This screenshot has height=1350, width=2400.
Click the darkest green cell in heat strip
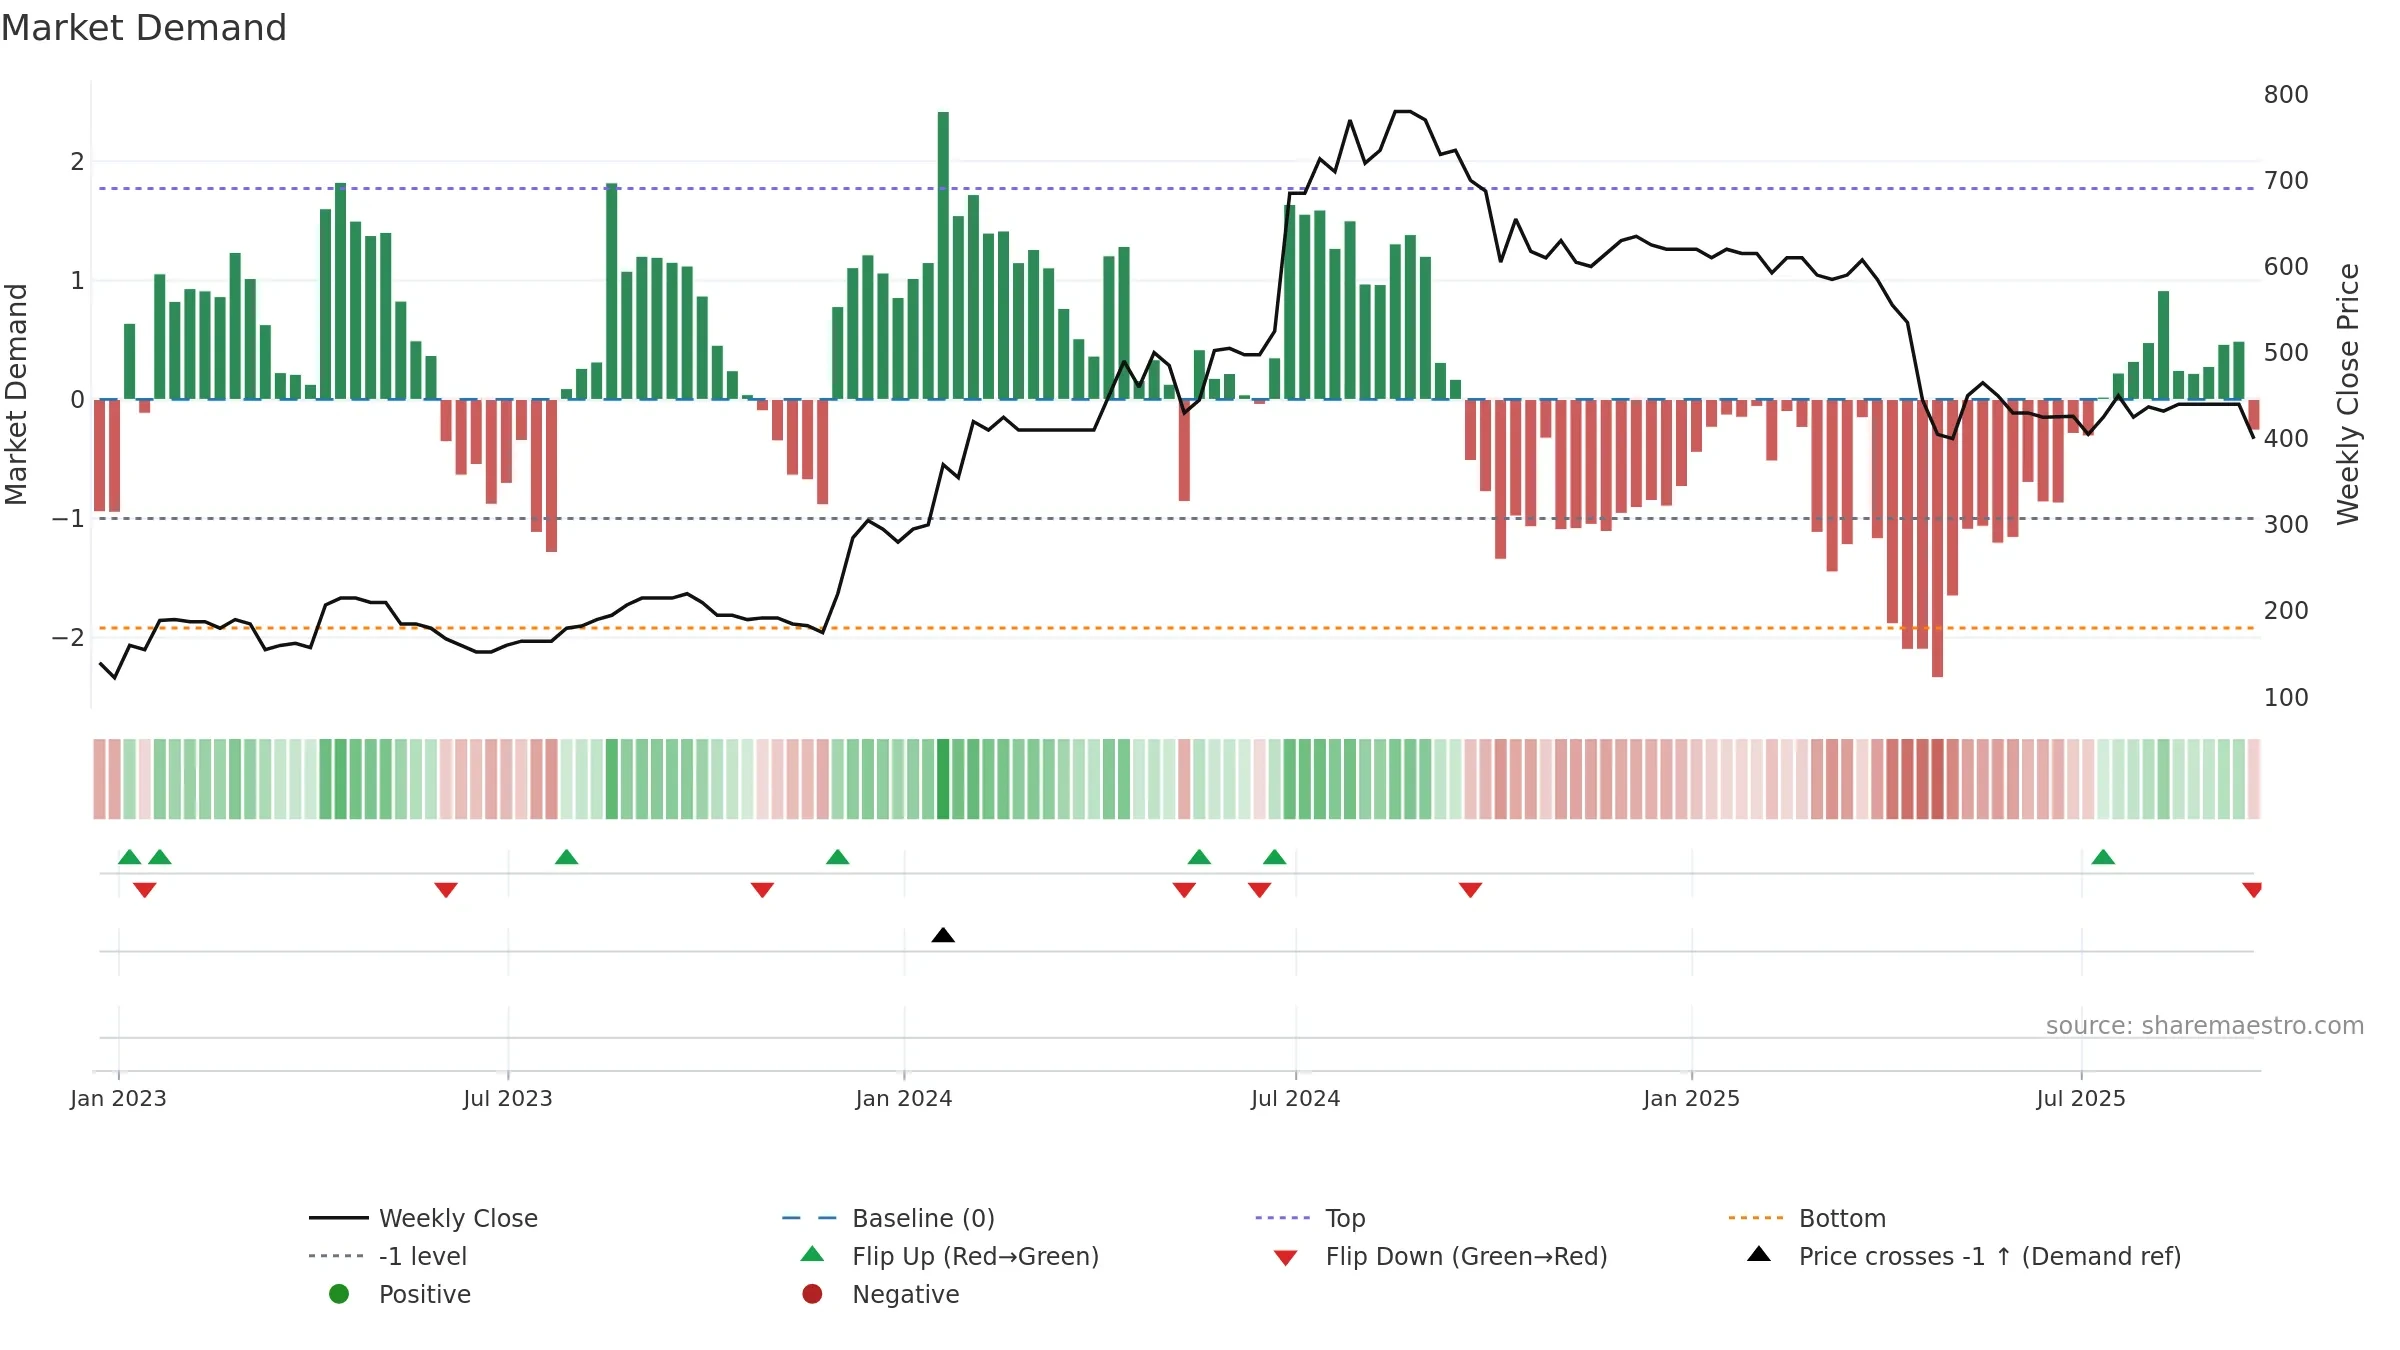point(943,779)
